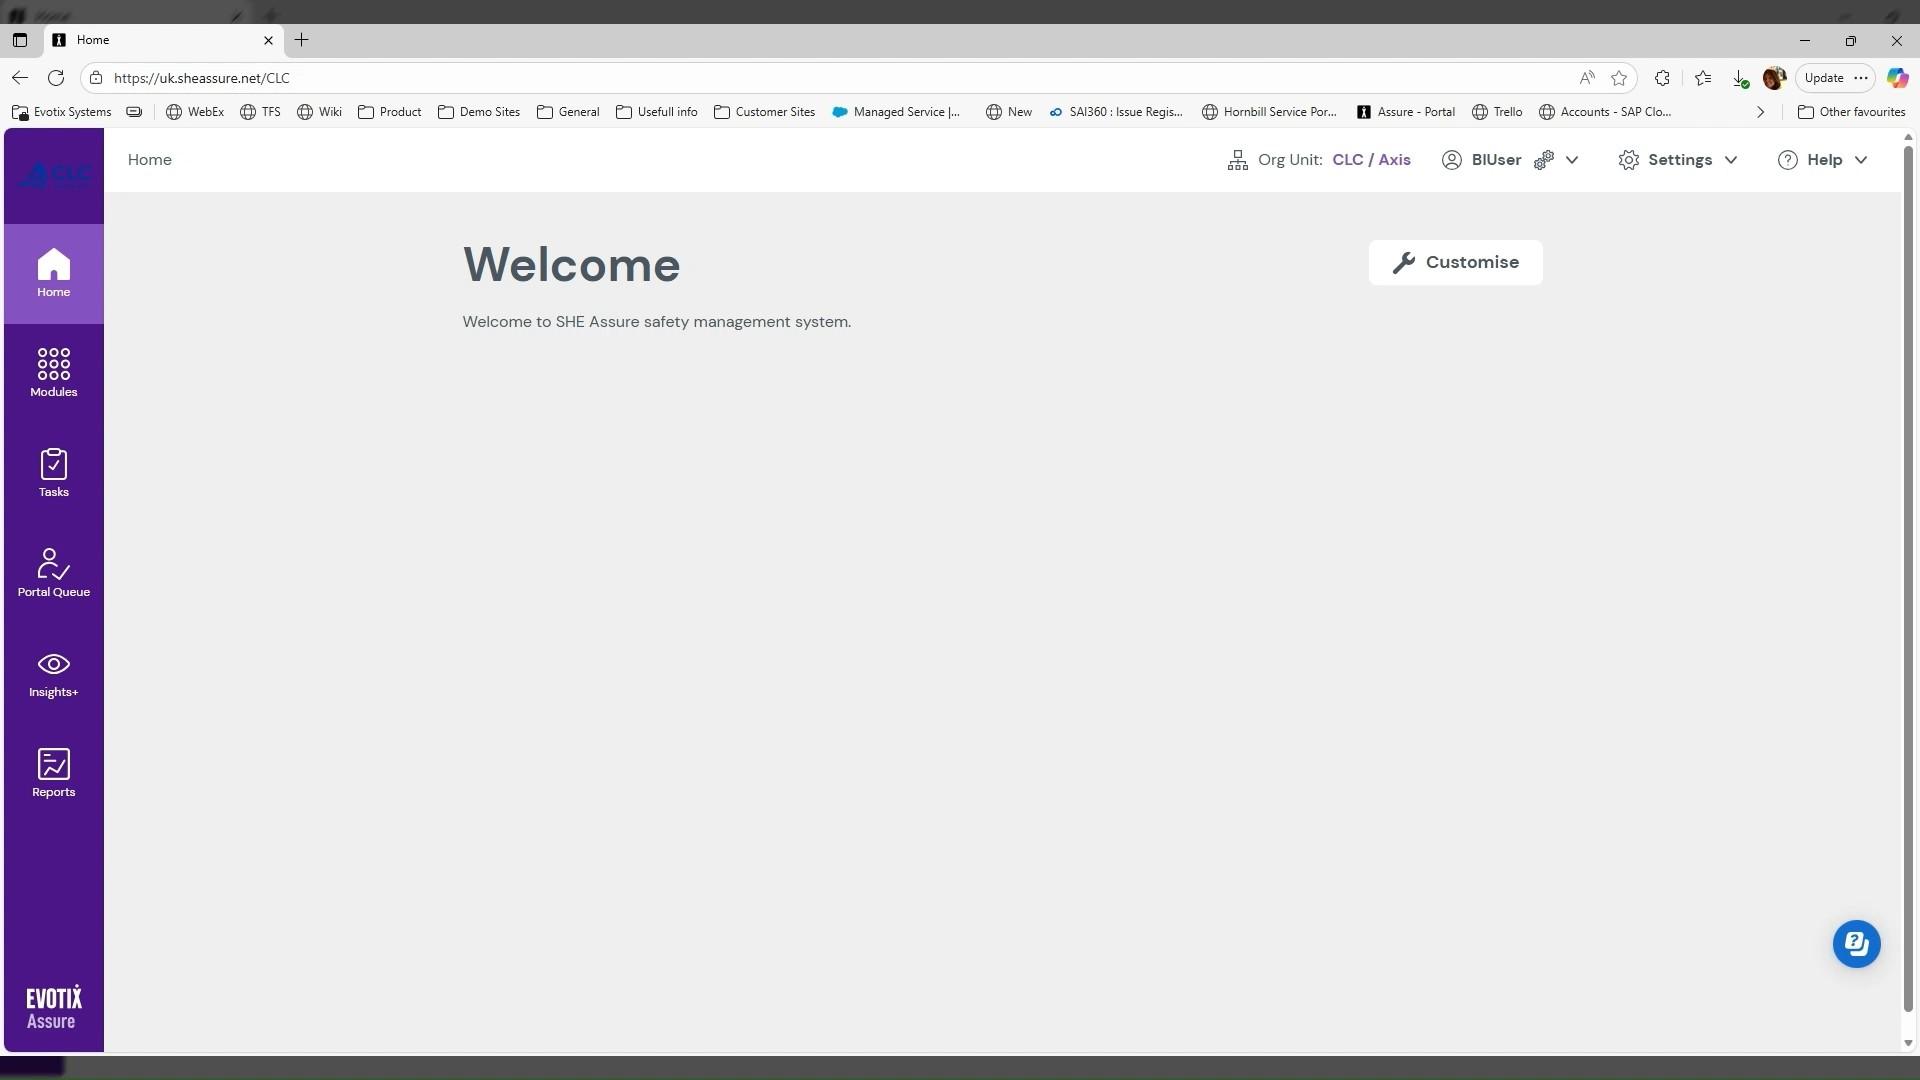Open the Modules grid icon in sidebar
Screen dimensions: 1920x1080
coord(53,372)
